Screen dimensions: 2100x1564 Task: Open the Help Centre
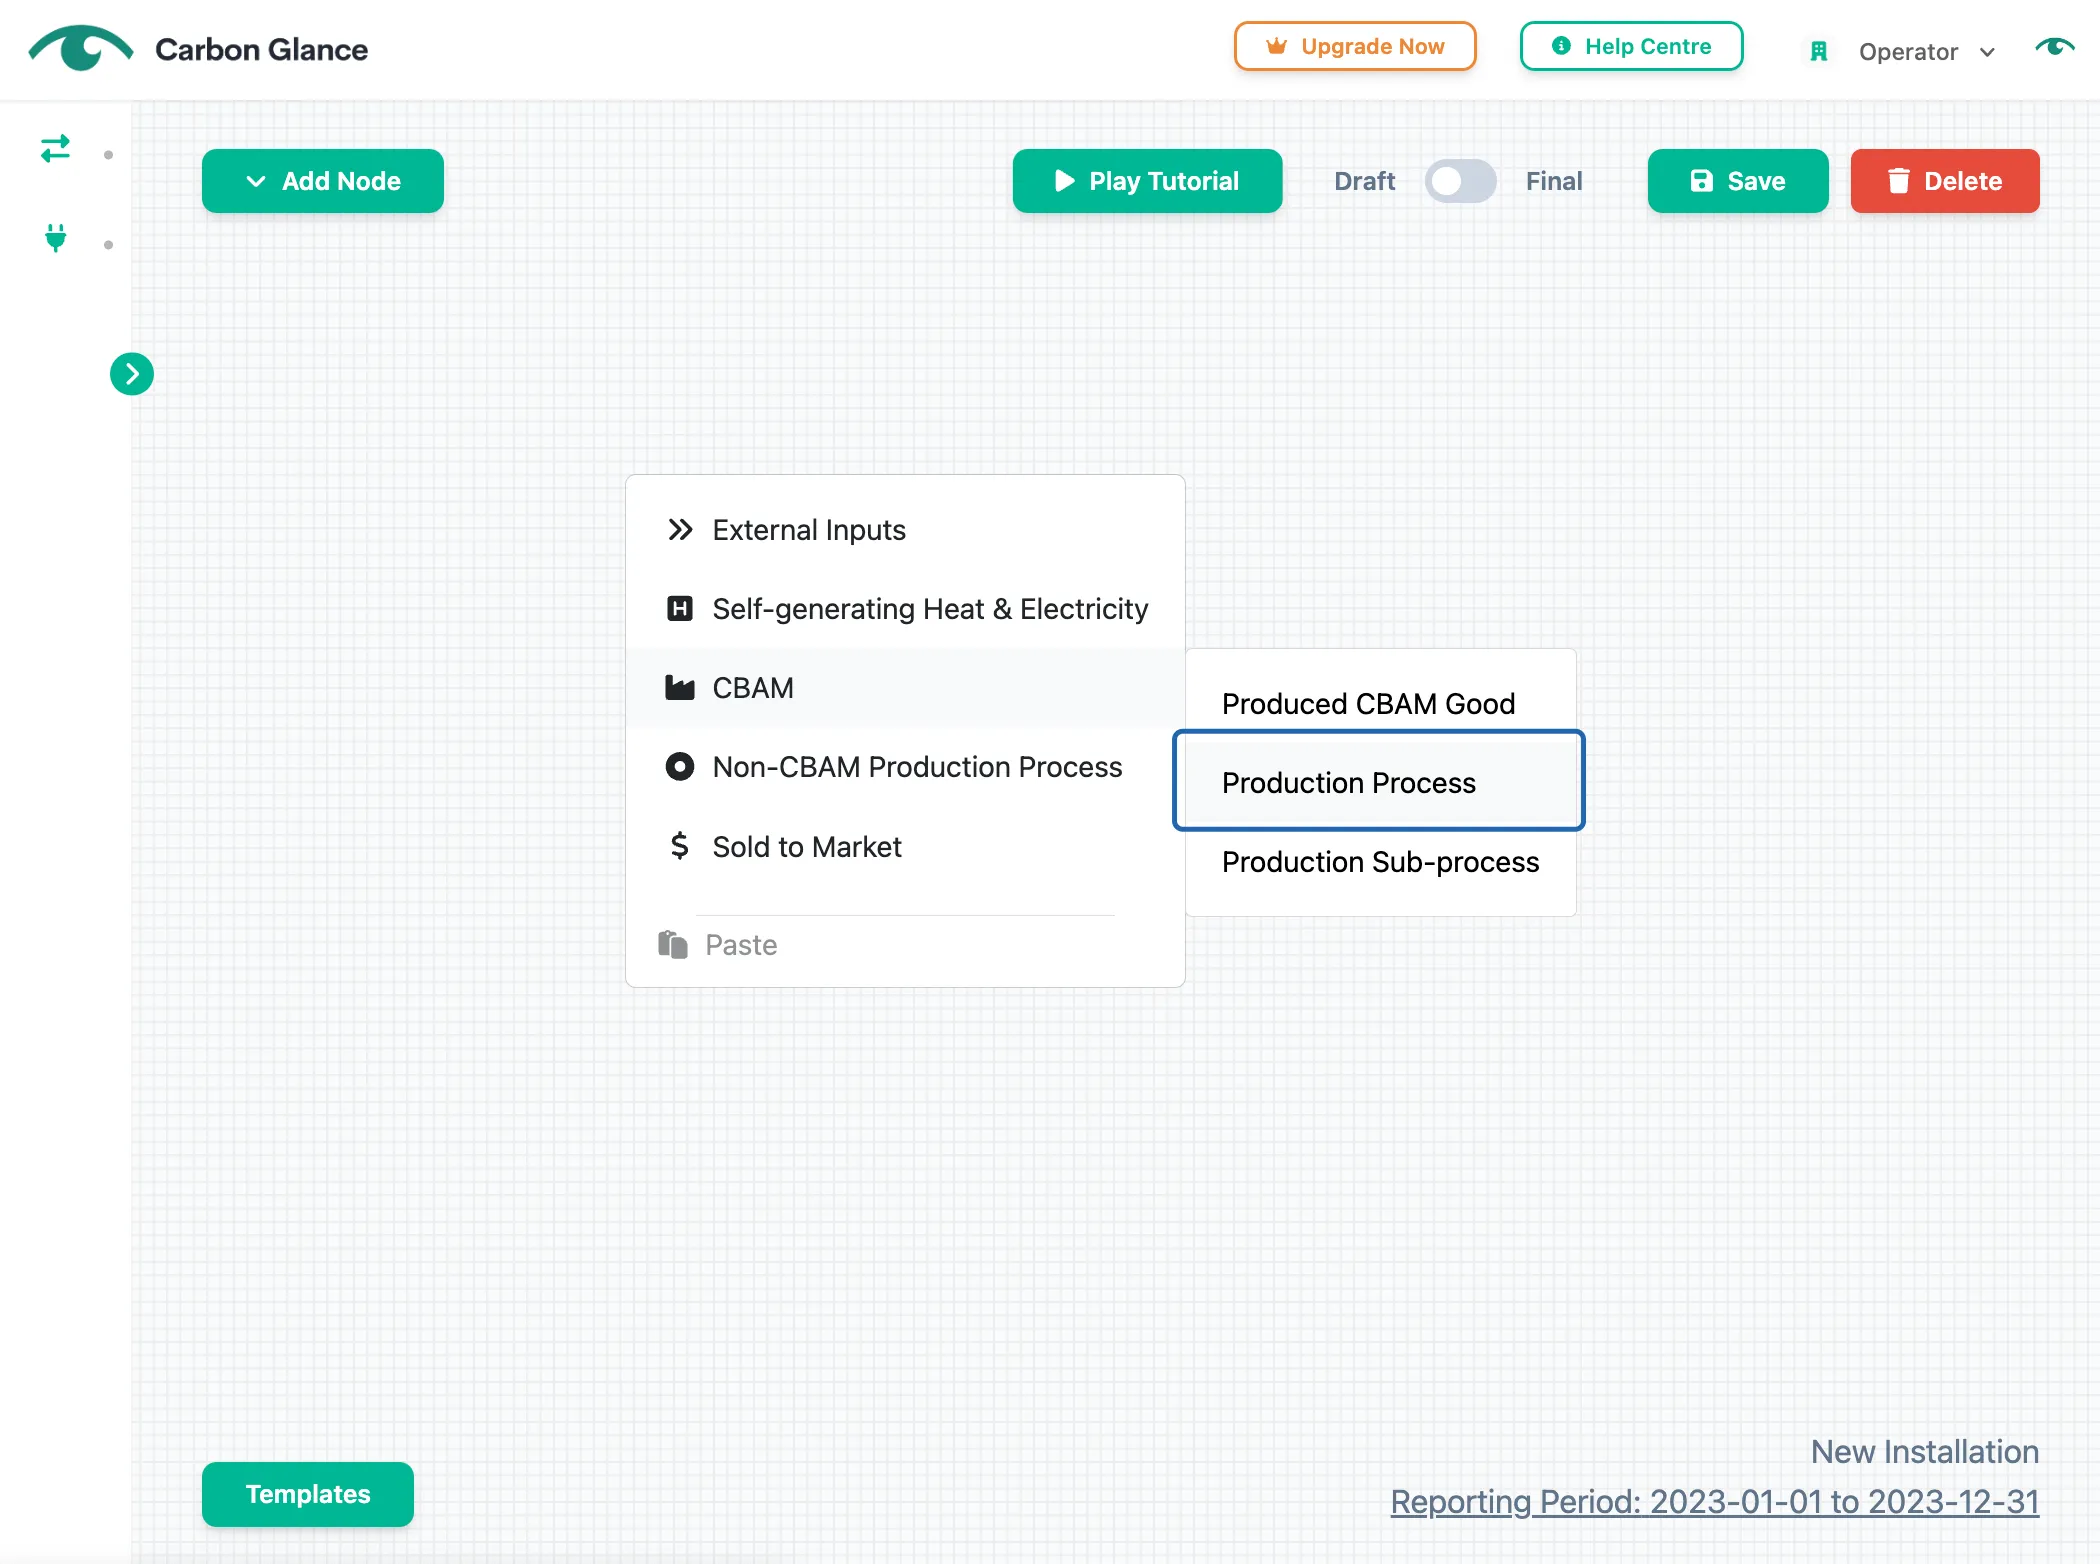tap(1632, 46)
